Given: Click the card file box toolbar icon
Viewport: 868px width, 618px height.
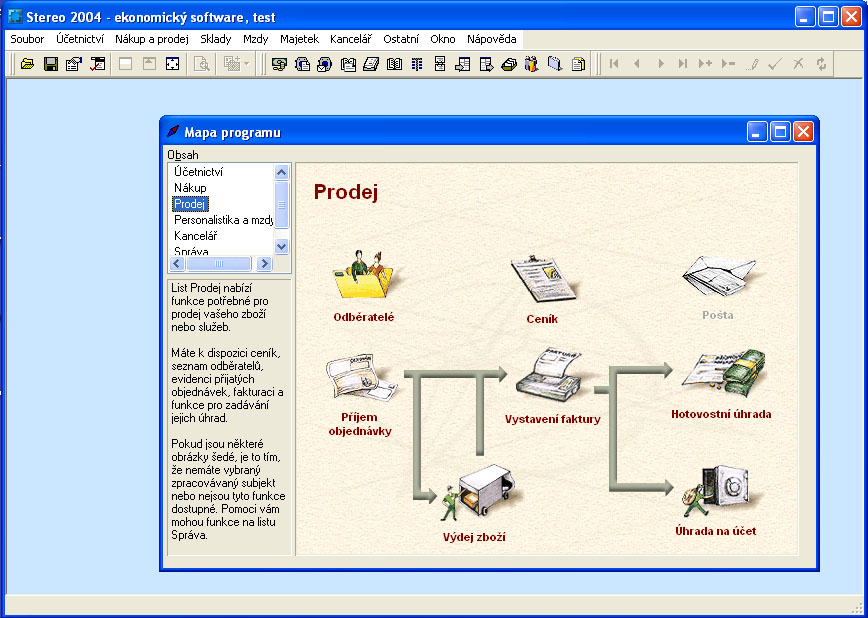Looking at the screenshot, I should click(509, 64).
